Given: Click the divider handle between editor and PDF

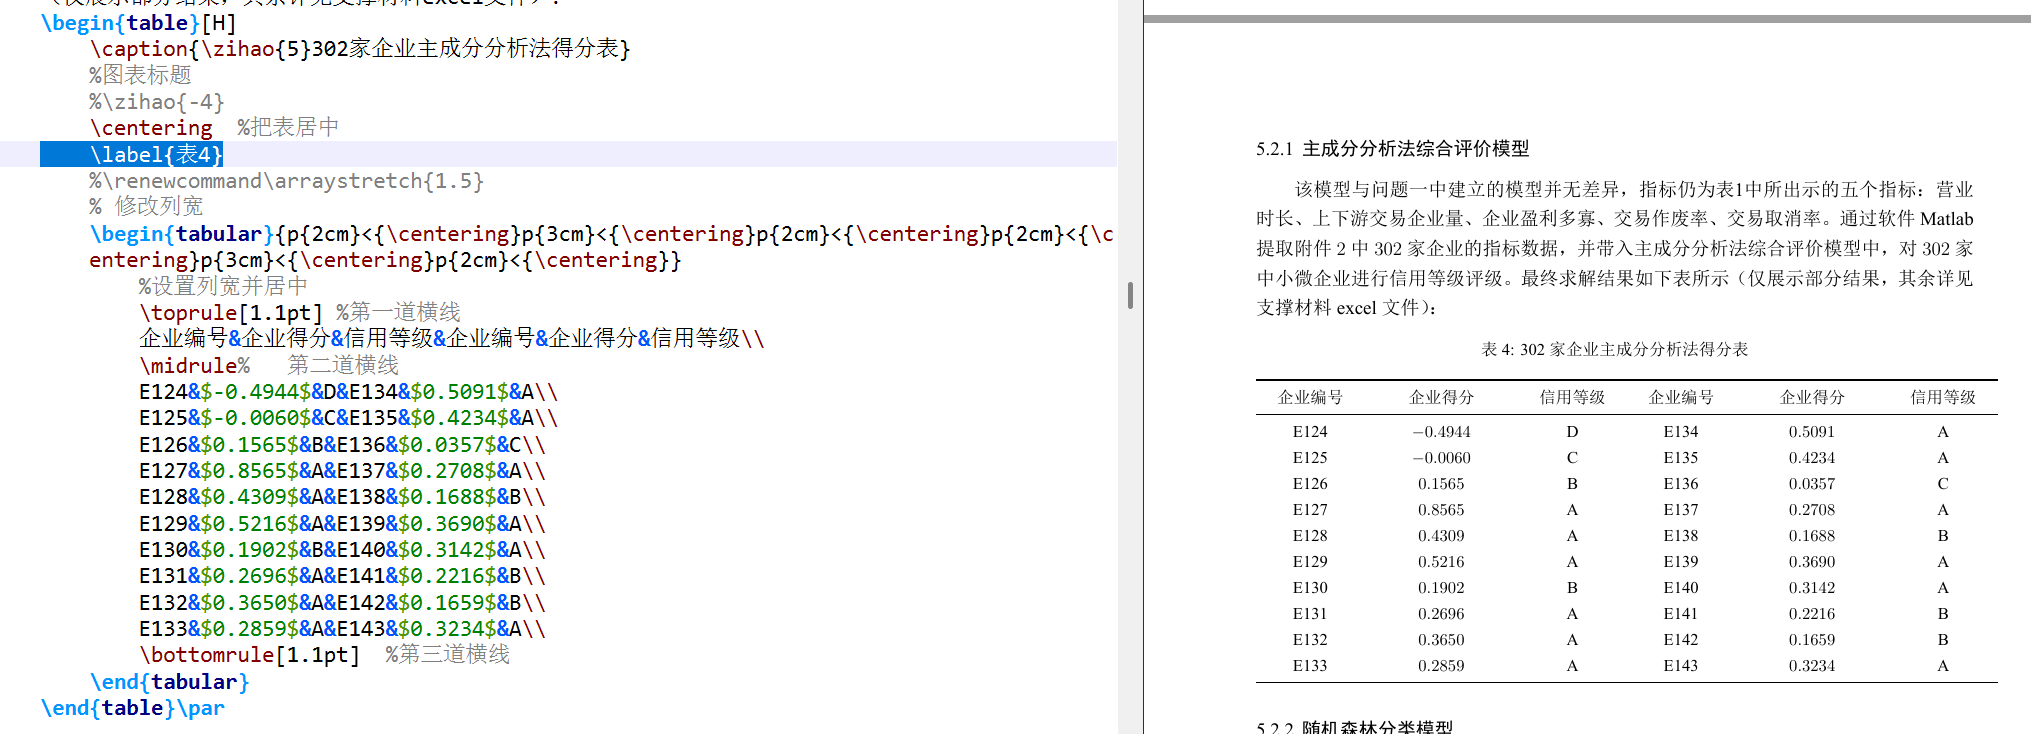Looking at the screenshot, I should (x=1130, y=295).
